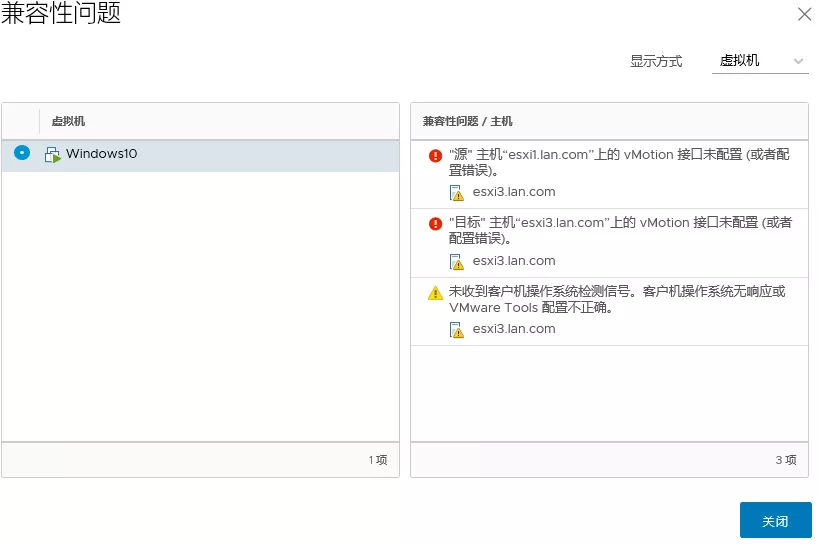Click the Windows10 virtual machine icon
Image resolution: width=819 pixels, height=544 pixels.
[x=53, y=155]
